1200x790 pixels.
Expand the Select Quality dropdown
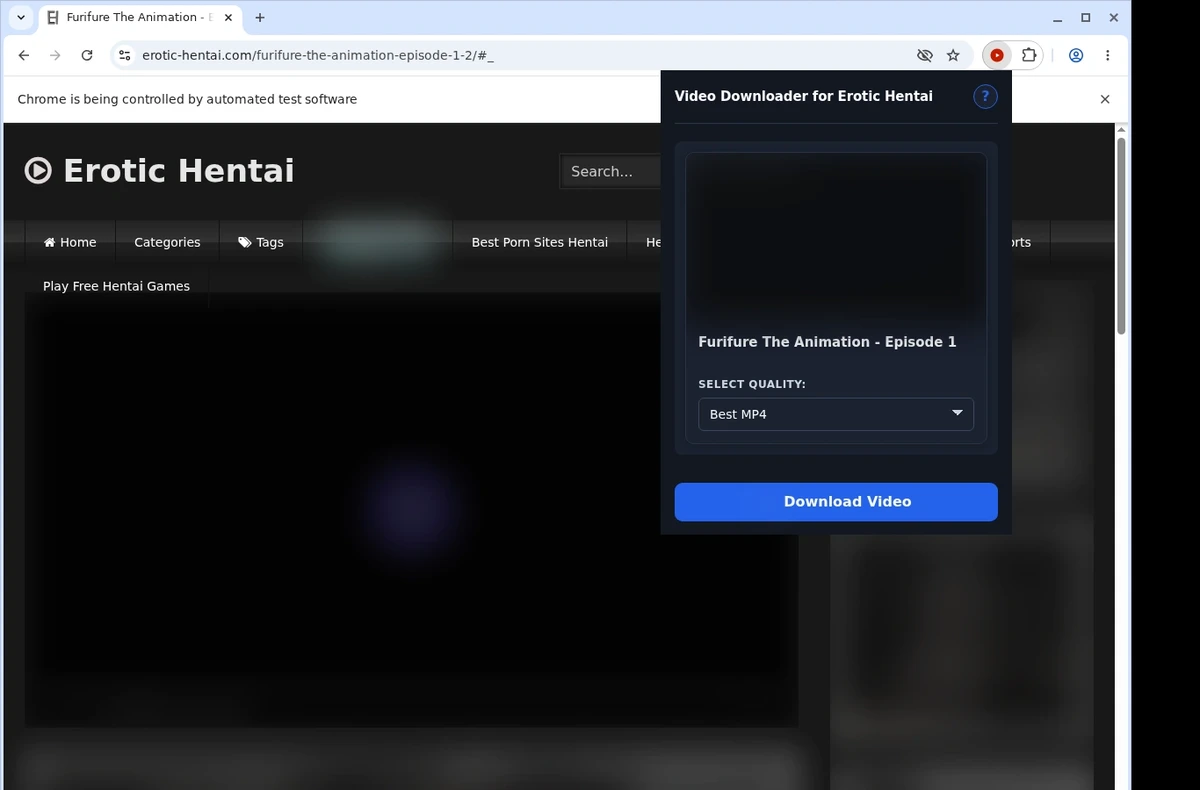click(836, 414)
